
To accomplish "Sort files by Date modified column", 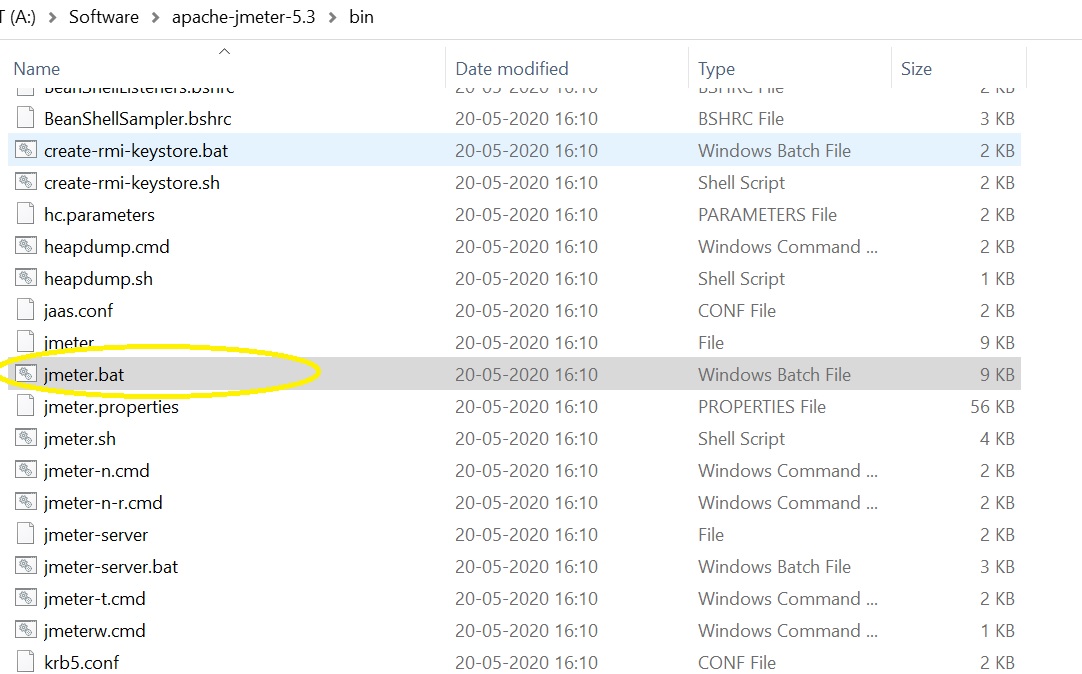I will 511,69.
